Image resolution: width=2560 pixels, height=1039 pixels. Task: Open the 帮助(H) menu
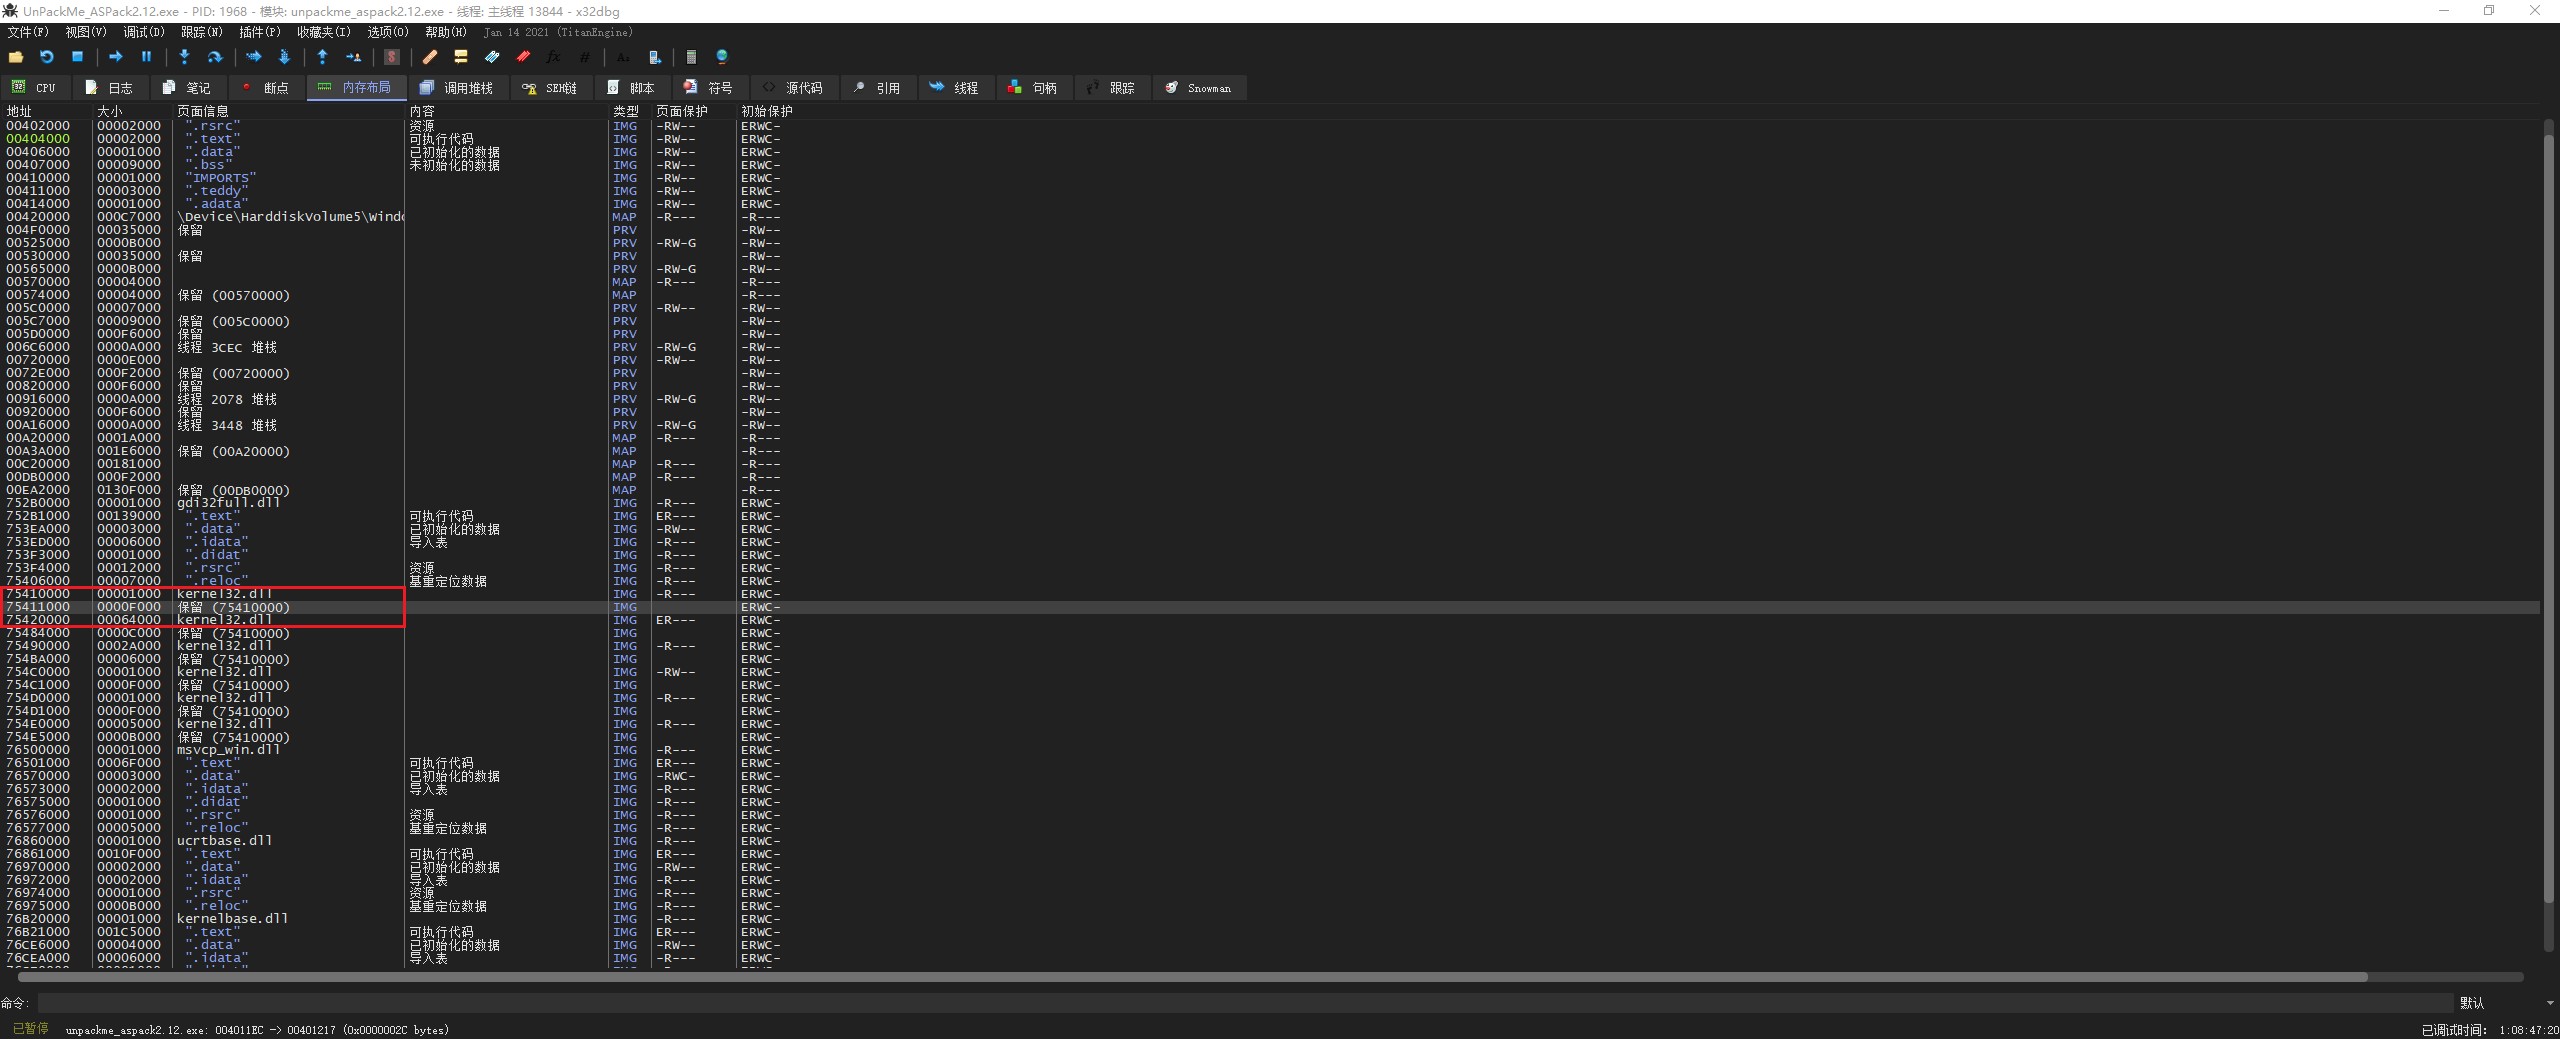click(x=446, y=32)
